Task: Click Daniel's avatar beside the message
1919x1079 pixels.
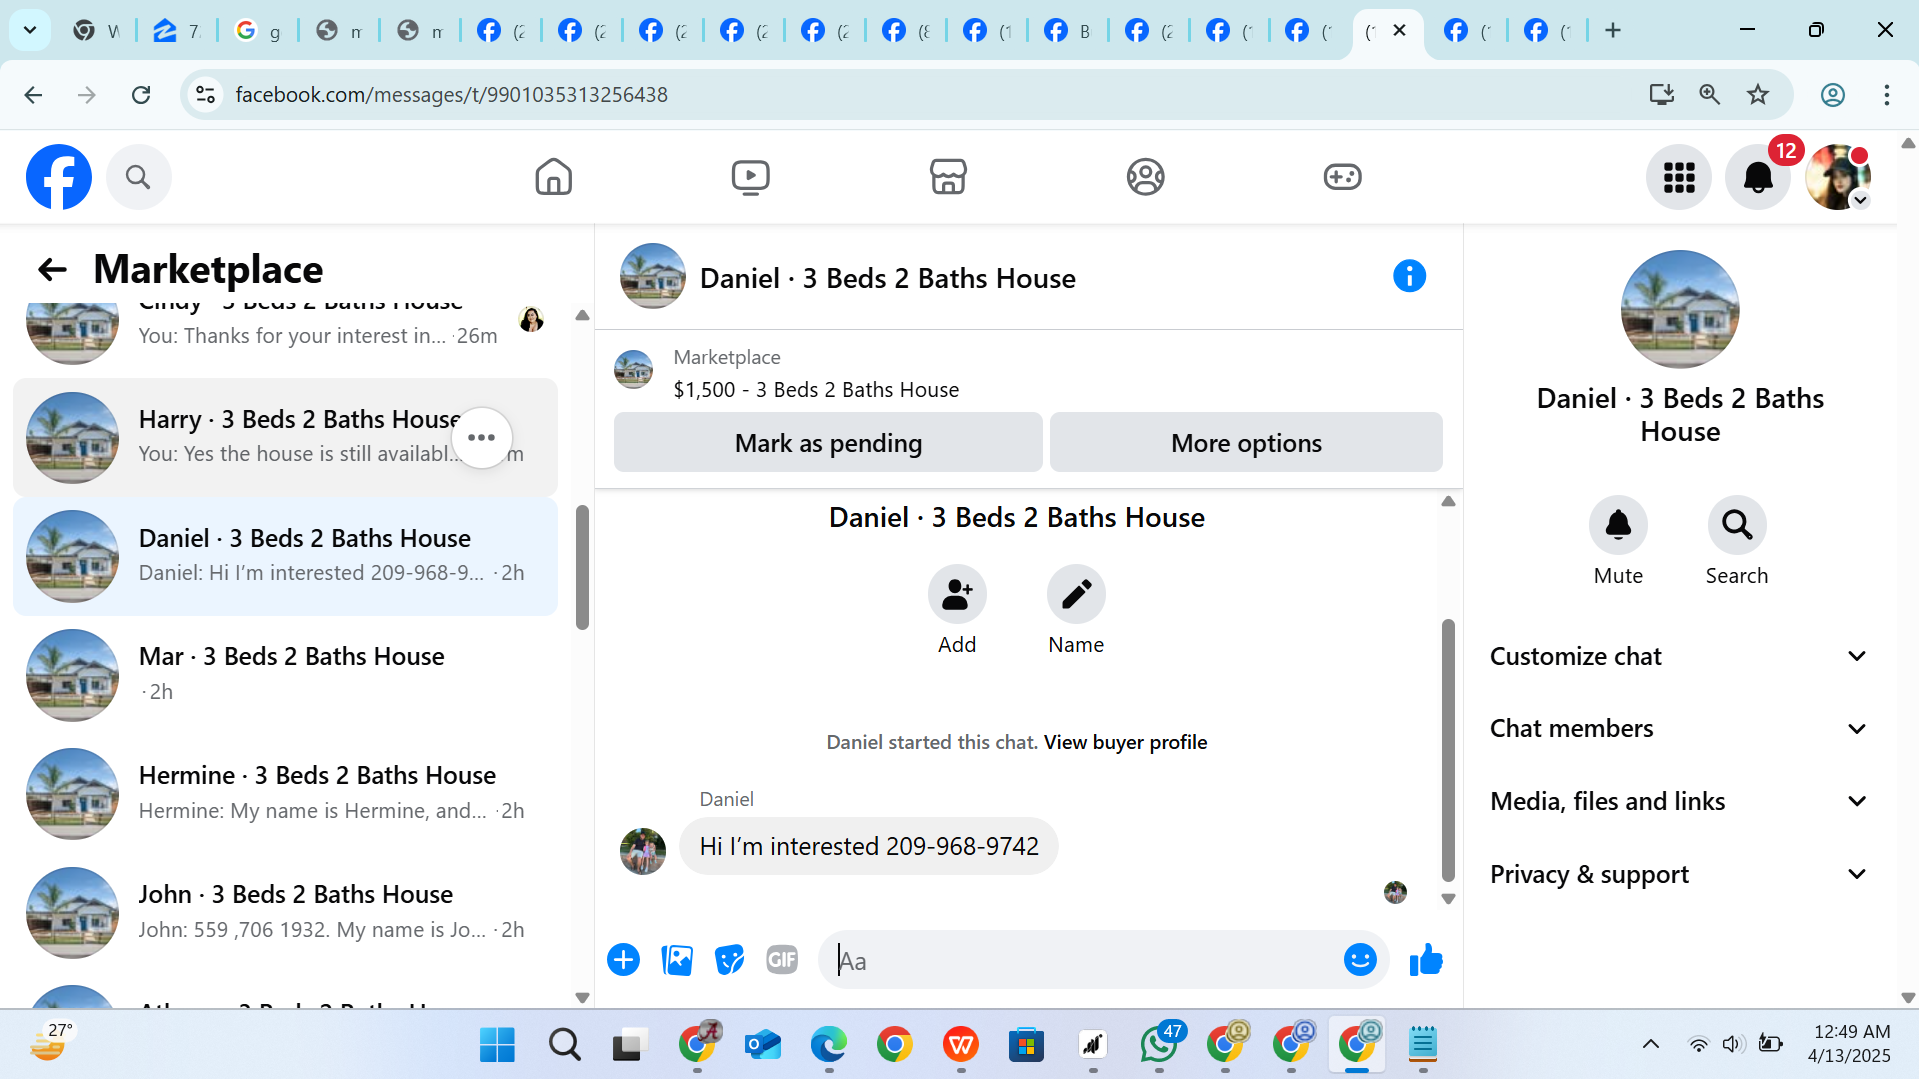Action: (642, 850)
